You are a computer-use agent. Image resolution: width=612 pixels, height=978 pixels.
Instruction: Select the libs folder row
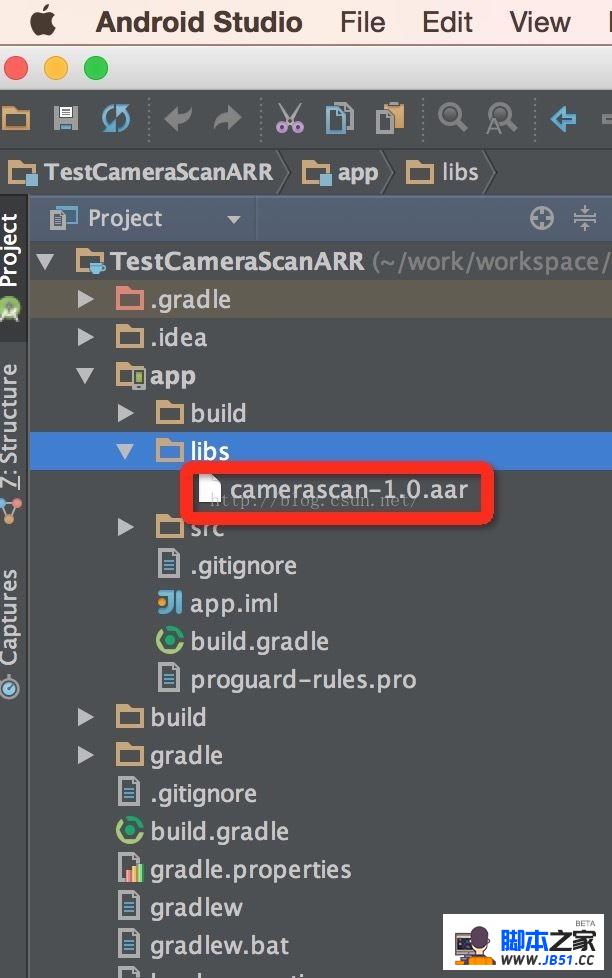[321, 451]
